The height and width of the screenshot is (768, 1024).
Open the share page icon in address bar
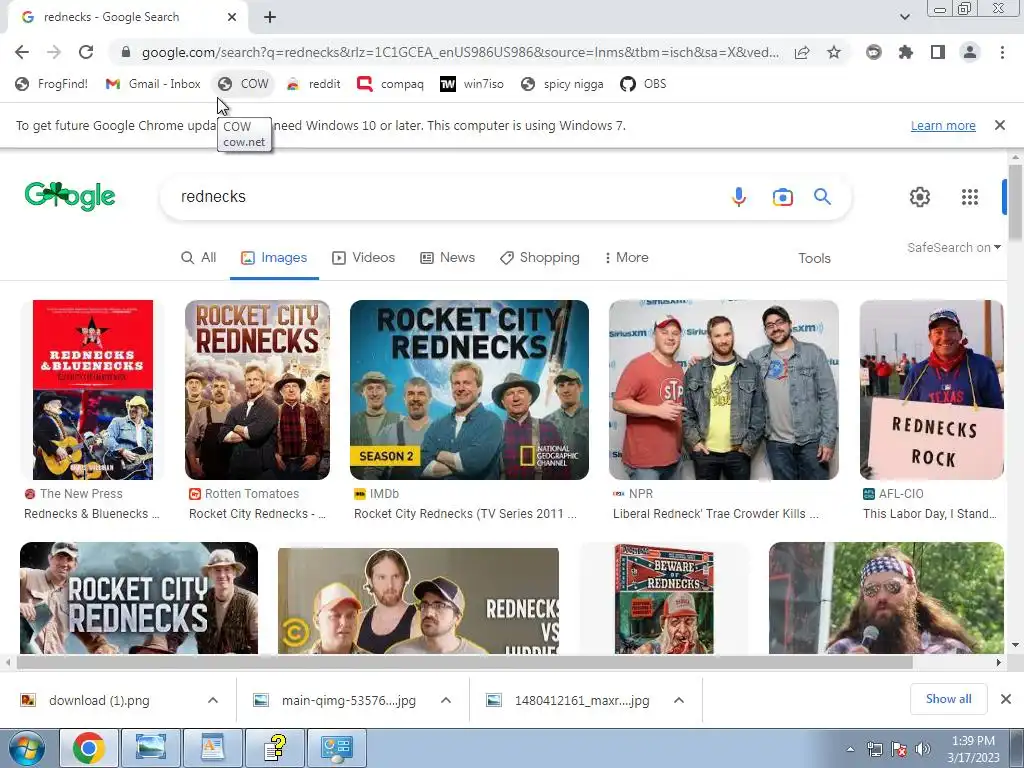click(802, 52)
